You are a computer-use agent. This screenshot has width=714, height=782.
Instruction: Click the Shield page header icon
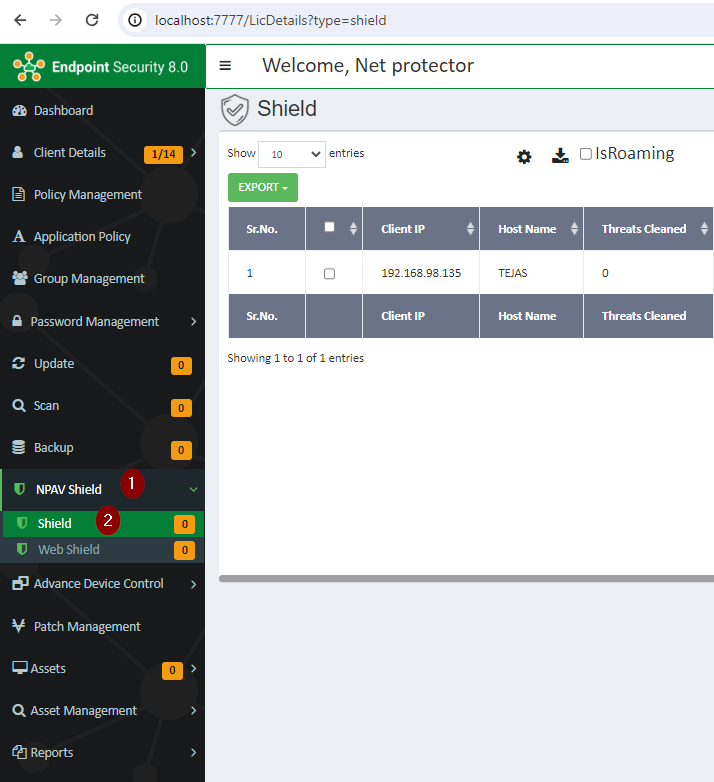click(x=234, y=110)
